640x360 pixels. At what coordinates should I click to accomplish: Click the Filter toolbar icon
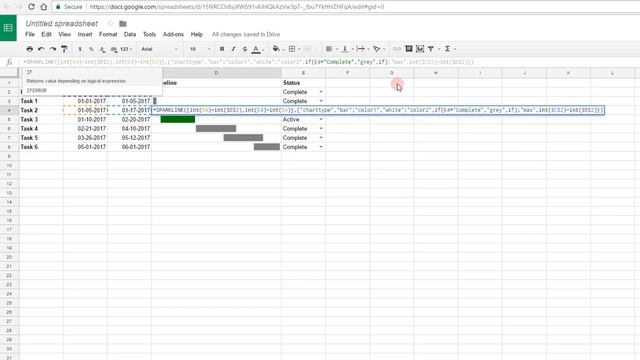431,49
